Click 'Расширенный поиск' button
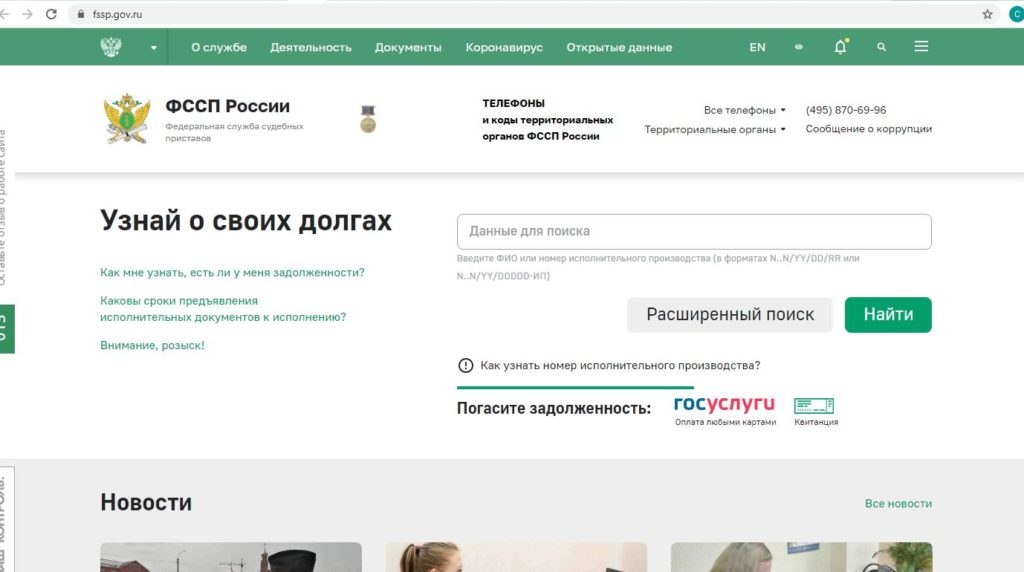The width and height of the screenshot is (1024, 572). point(730,315)
